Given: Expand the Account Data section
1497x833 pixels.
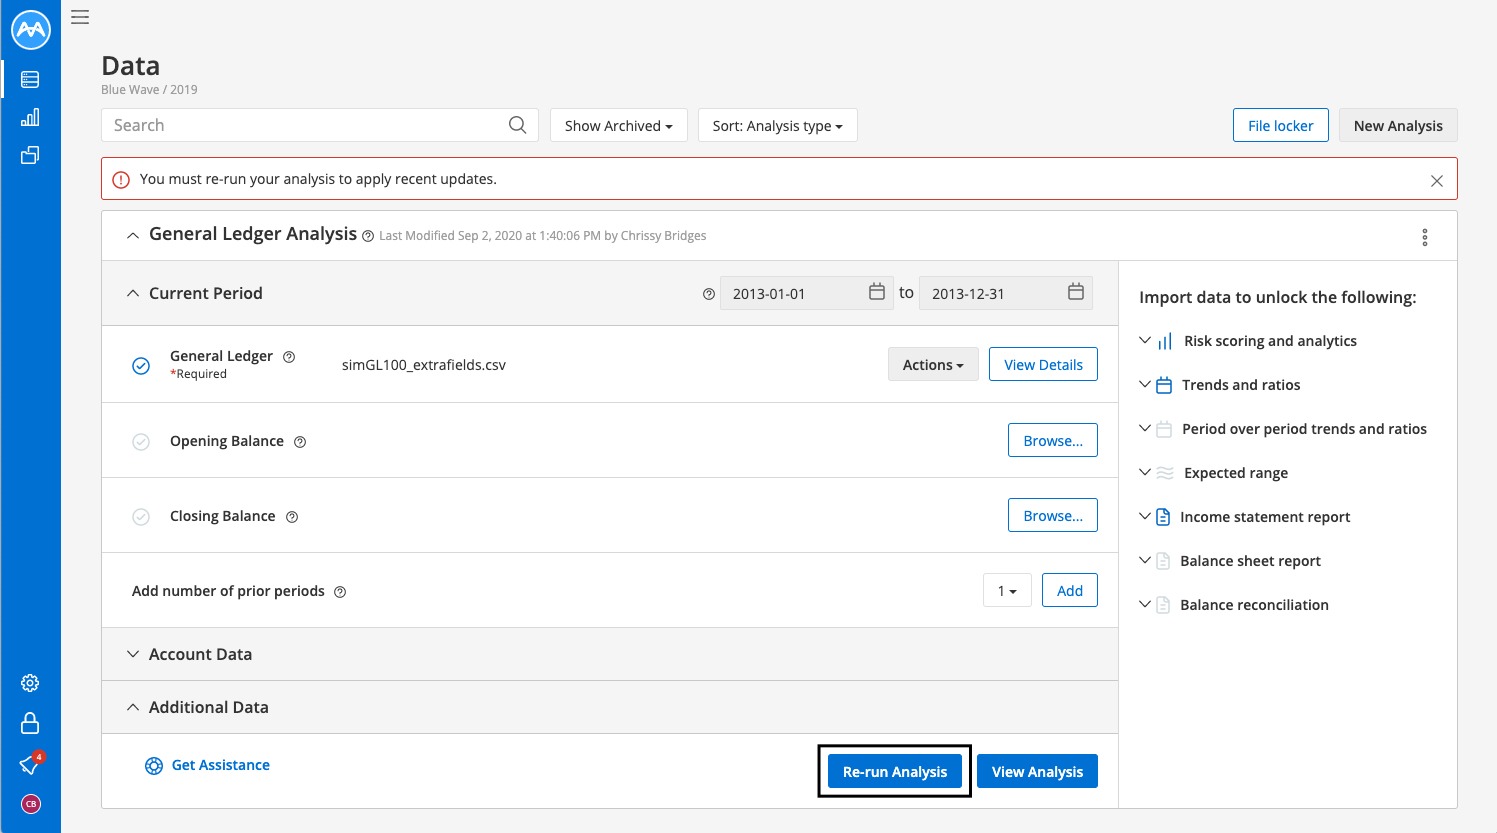Looking at the screenshot, I should click(x=133, y=654).
